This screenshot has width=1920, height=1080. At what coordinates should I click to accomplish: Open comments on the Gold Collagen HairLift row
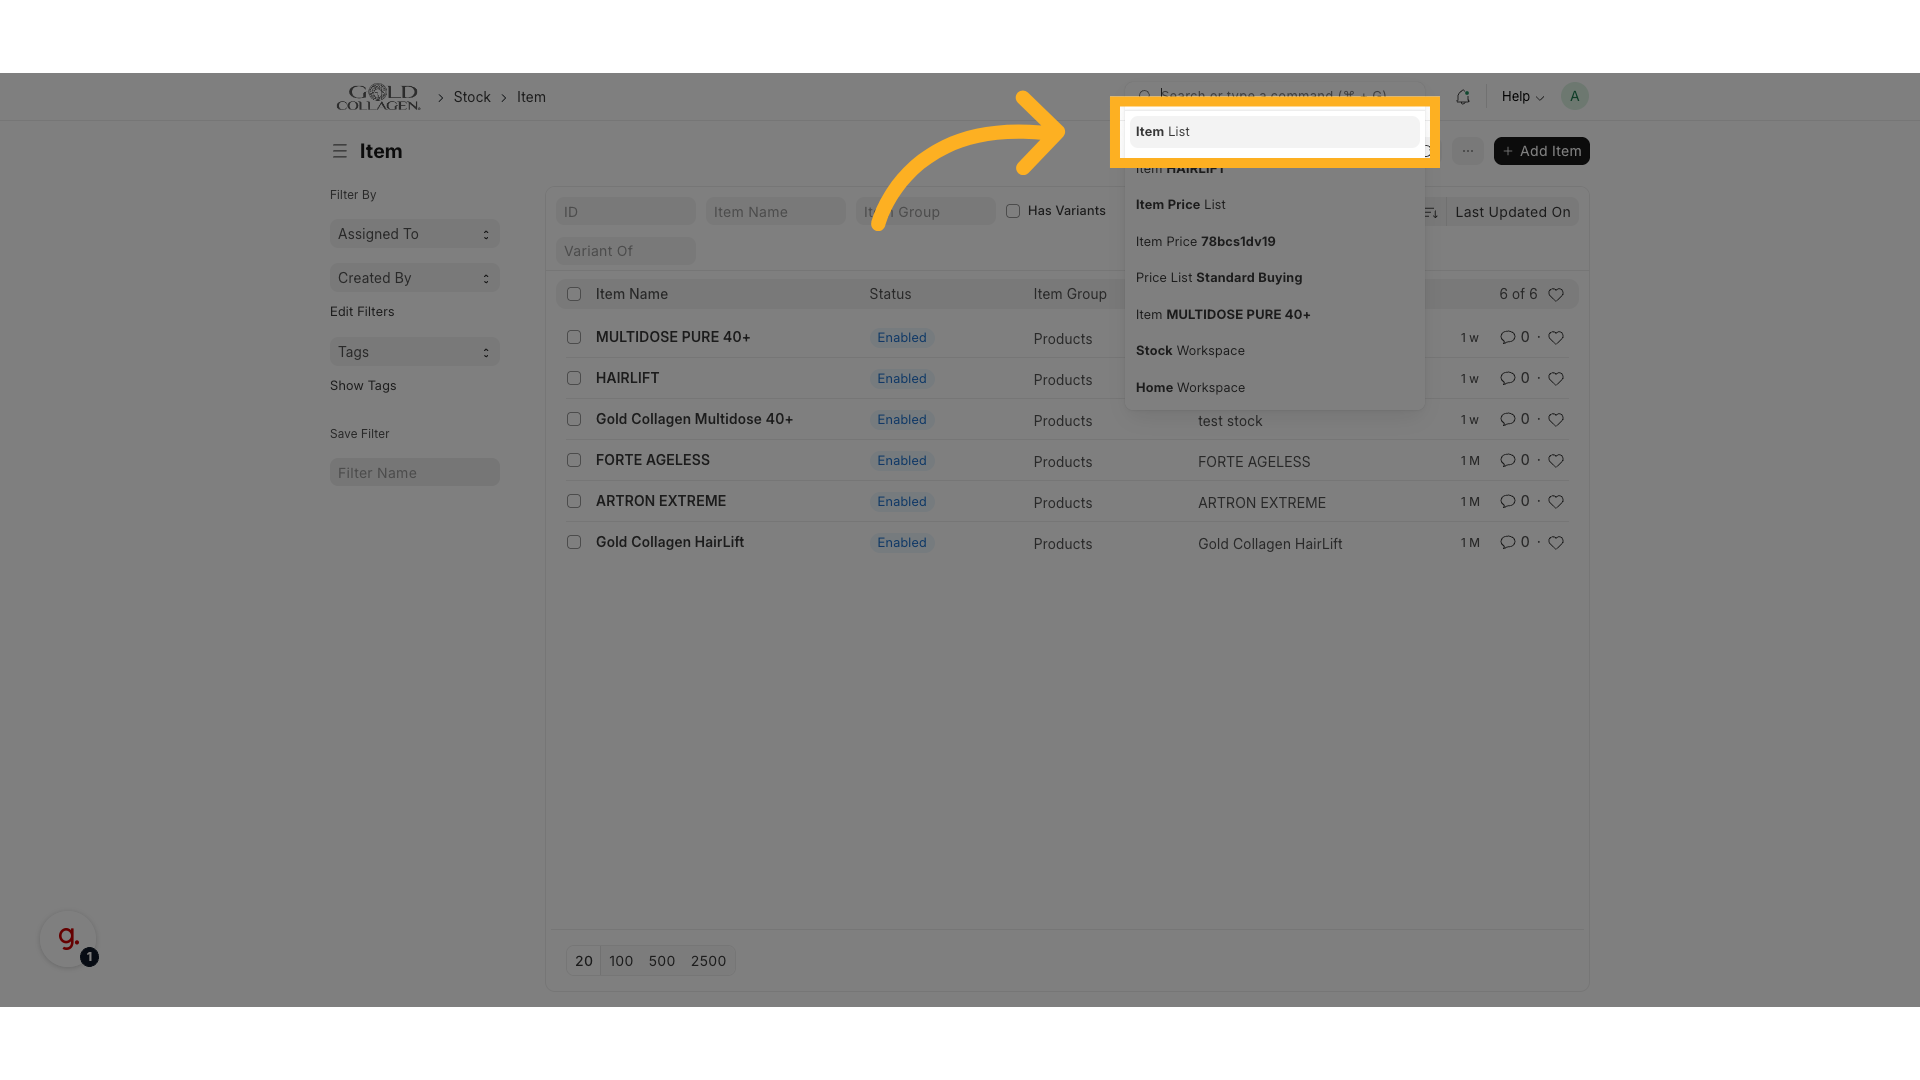click(x=1514, y=543)
